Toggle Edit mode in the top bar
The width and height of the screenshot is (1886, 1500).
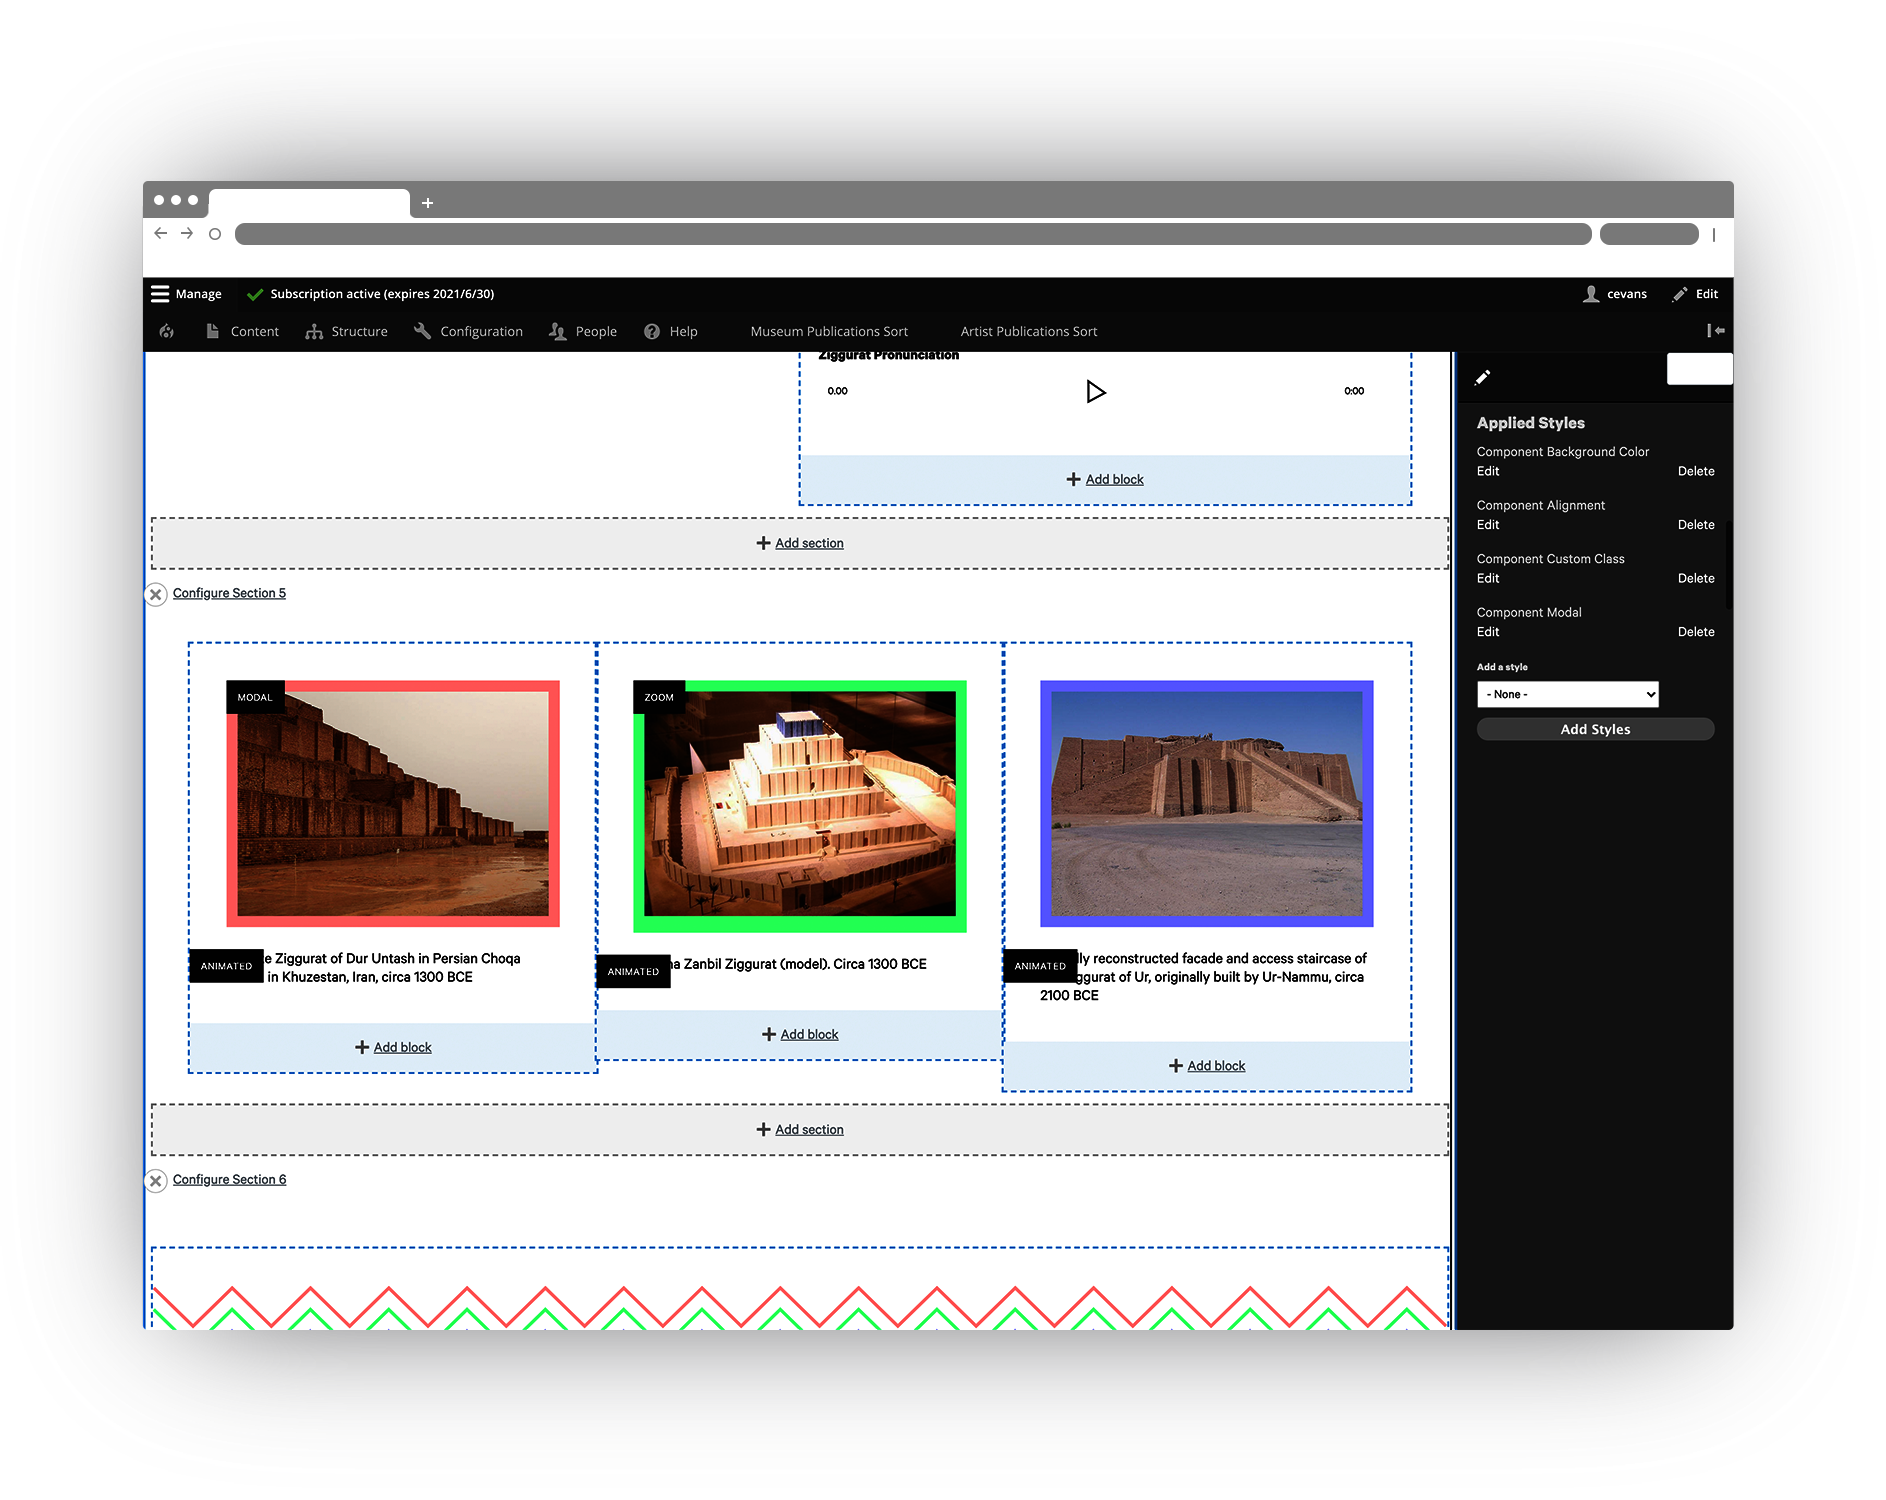point(1695,294)
